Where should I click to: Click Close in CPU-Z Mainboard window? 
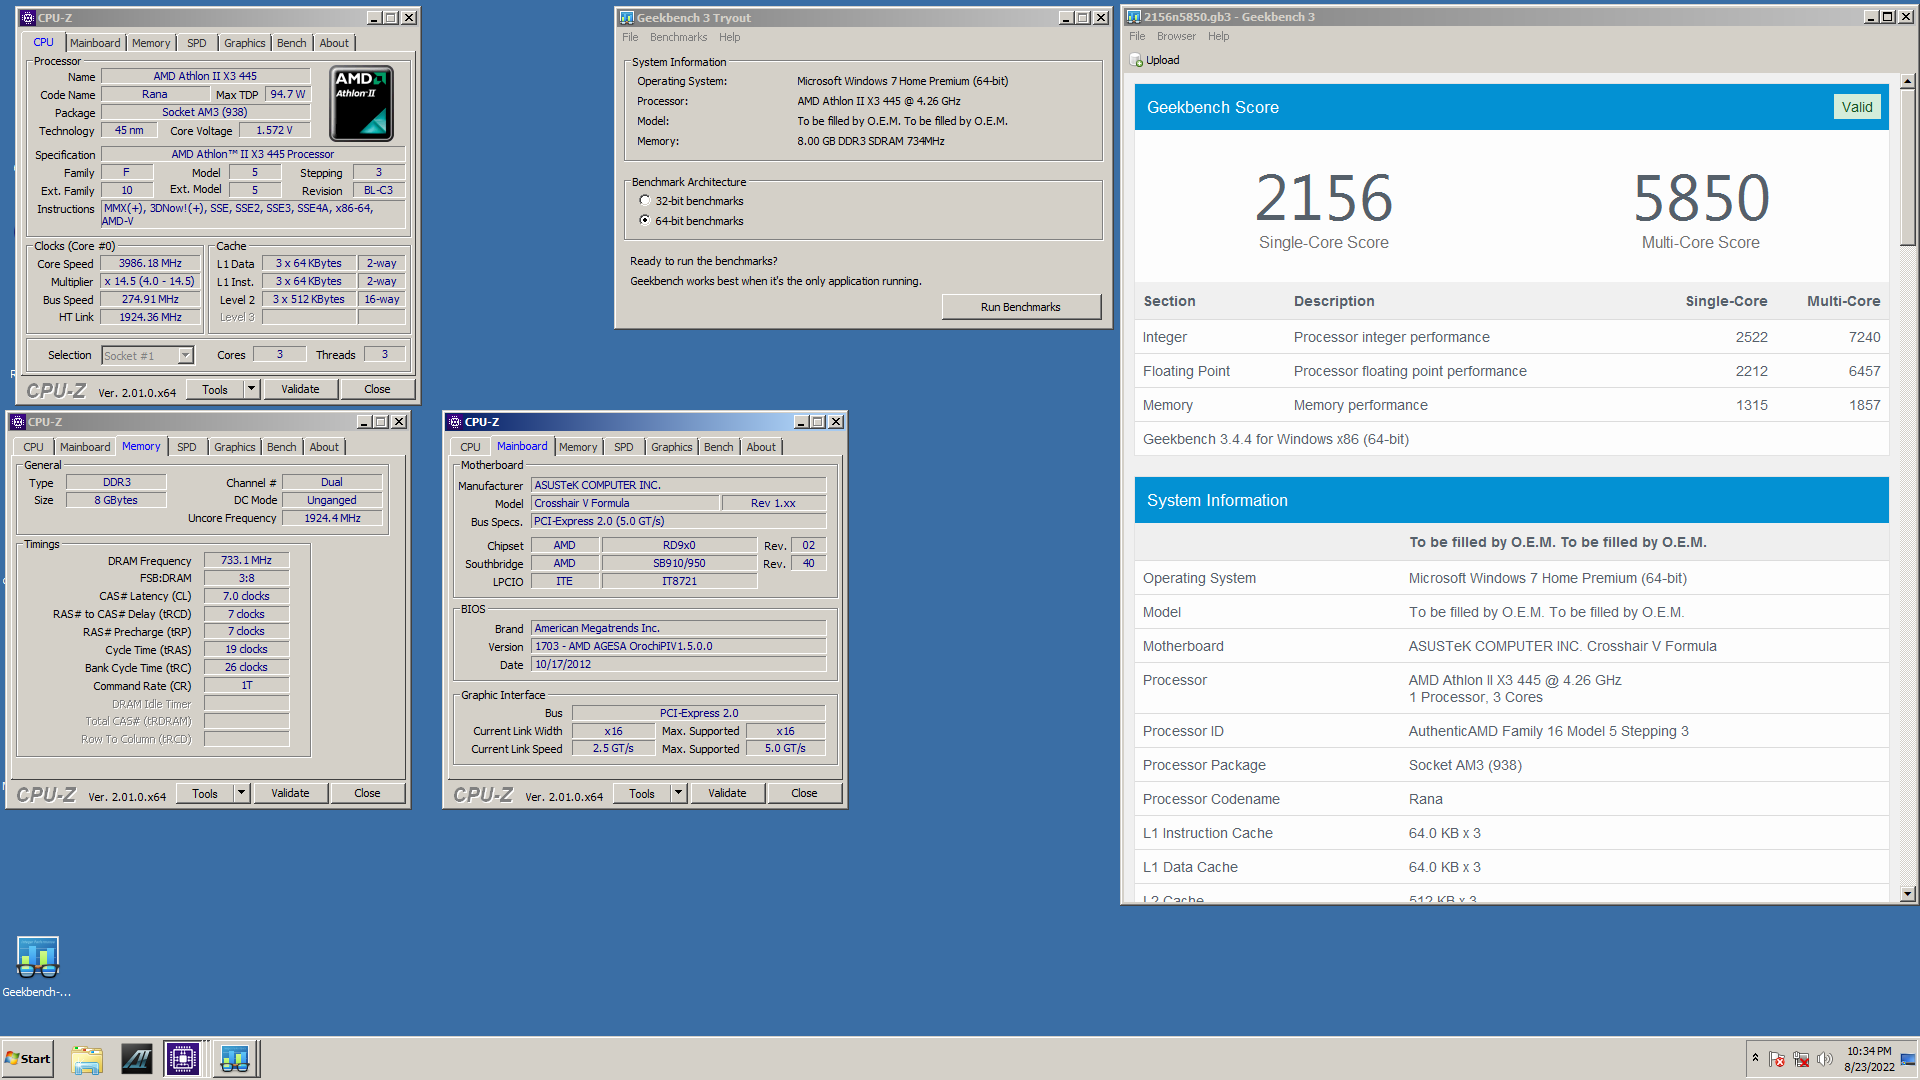(x=804, y=793)
